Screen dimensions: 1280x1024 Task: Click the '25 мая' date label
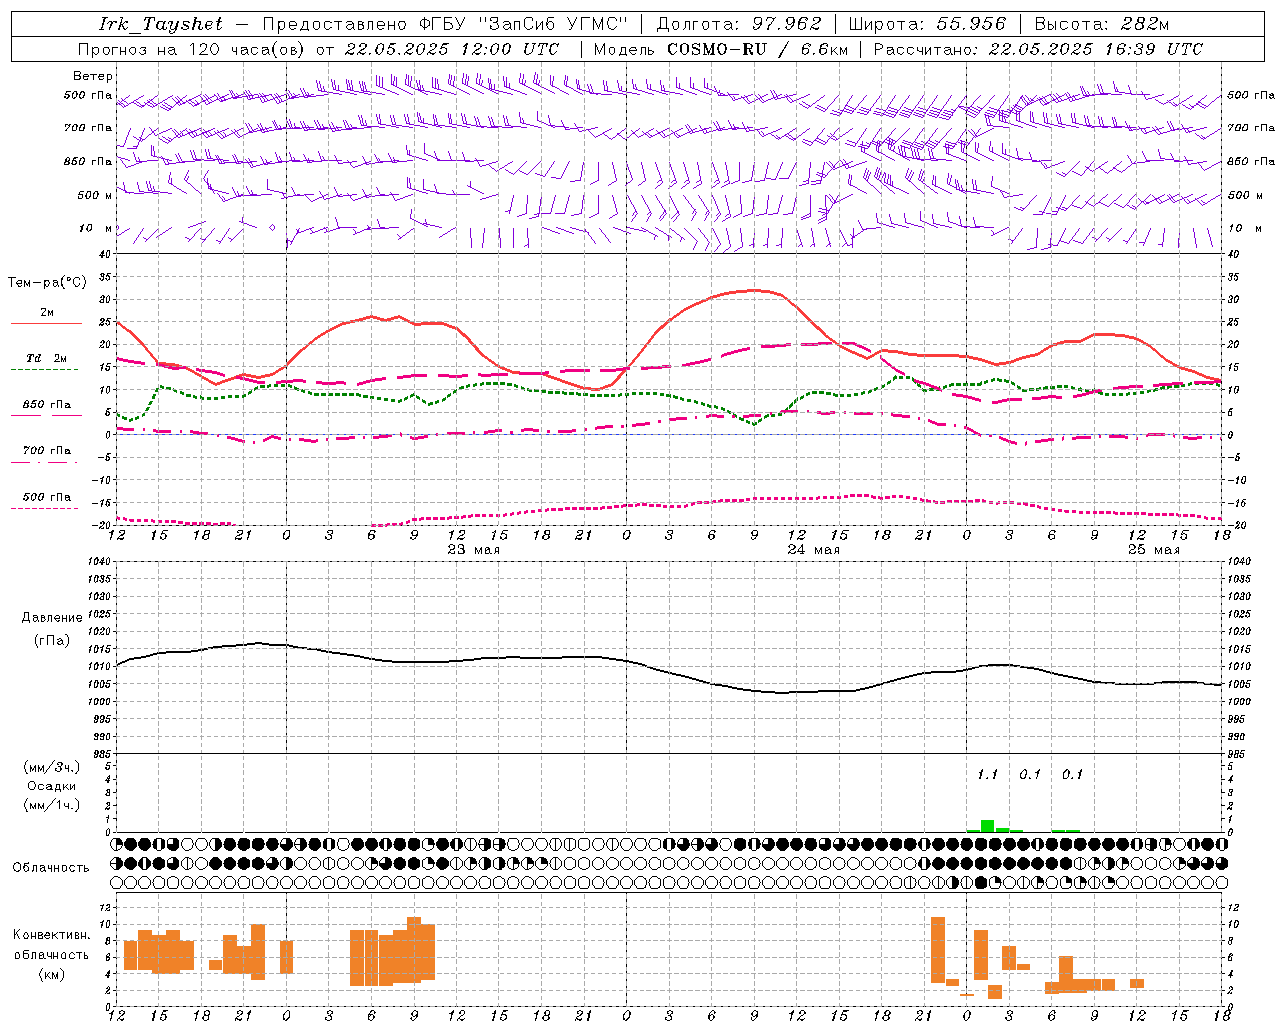tap(1153, 550)
